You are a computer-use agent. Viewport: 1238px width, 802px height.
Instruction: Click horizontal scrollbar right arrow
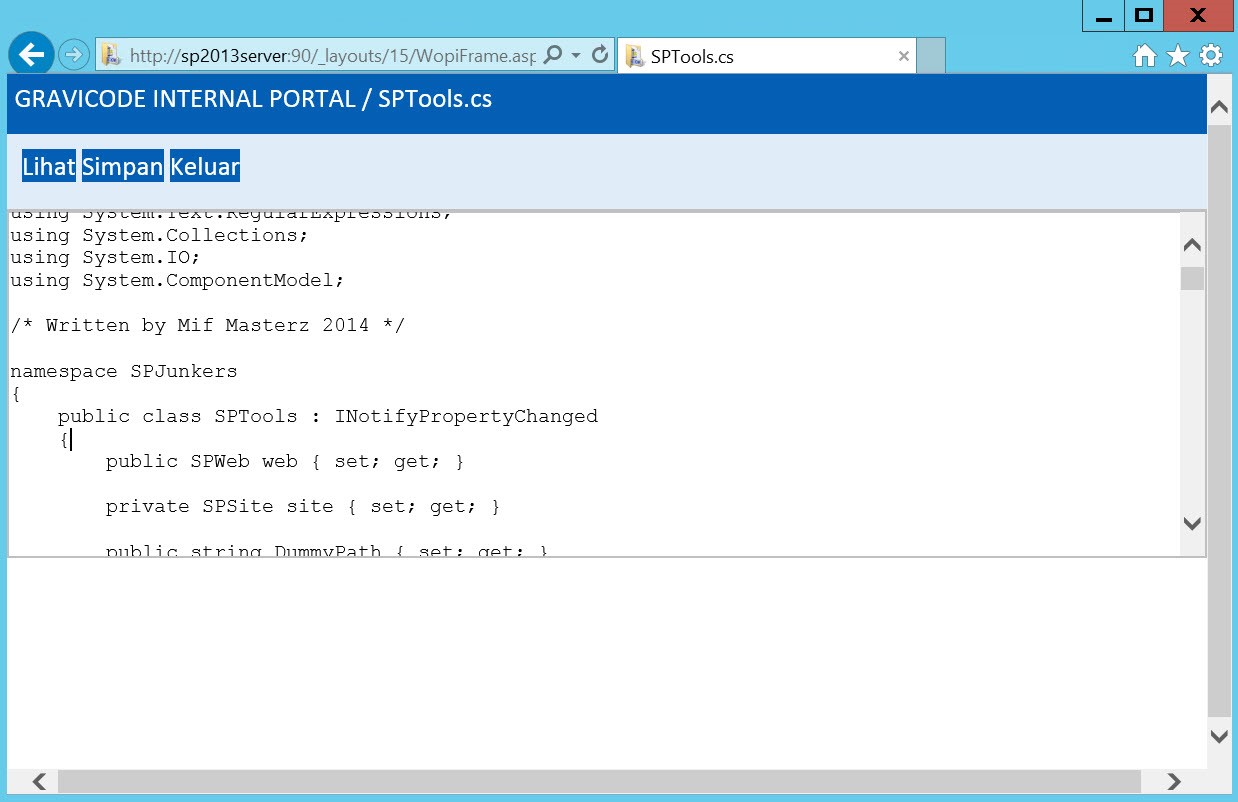tap(1174, 781)
